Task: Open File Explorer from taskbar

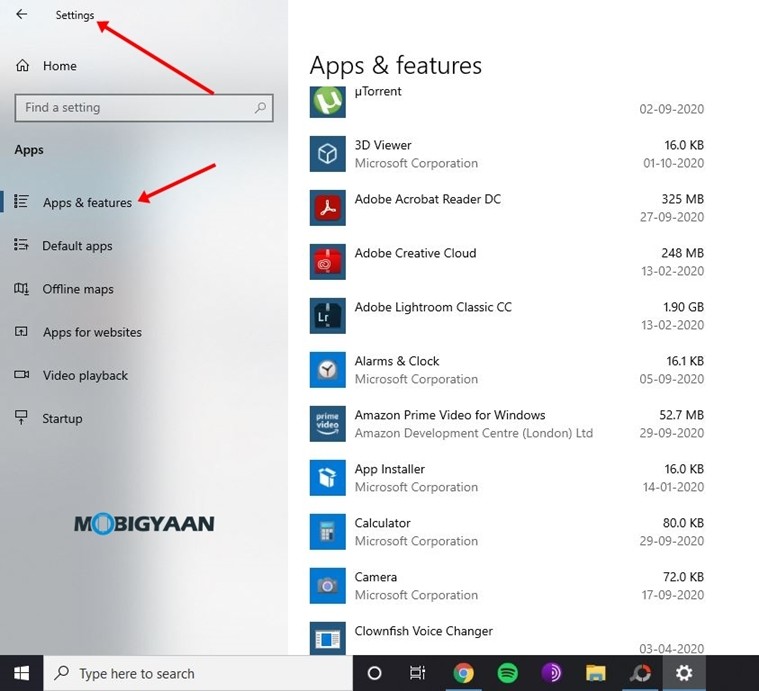Action: pyautogui.click(x=595, y=673)
